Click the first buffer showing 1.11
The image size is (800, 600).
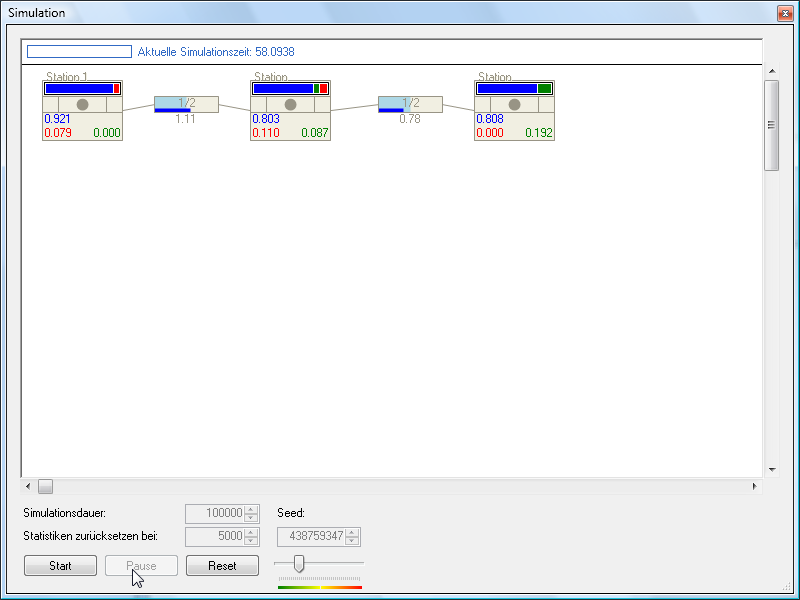point(185,104)
